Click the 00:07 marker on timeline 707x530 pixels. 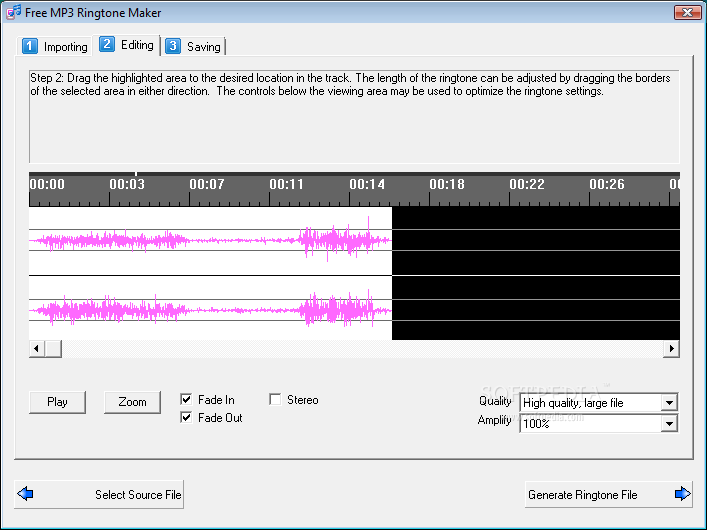207,184
